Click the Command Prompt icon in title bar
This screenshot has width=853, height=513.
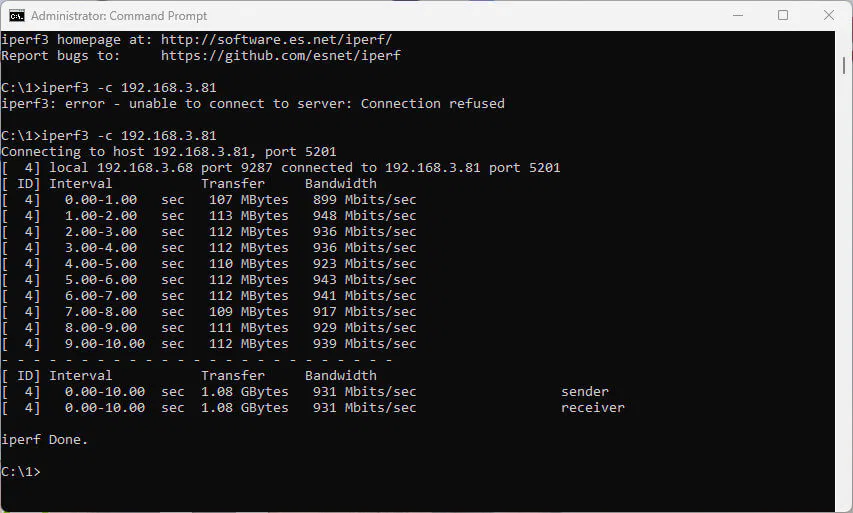17,16
